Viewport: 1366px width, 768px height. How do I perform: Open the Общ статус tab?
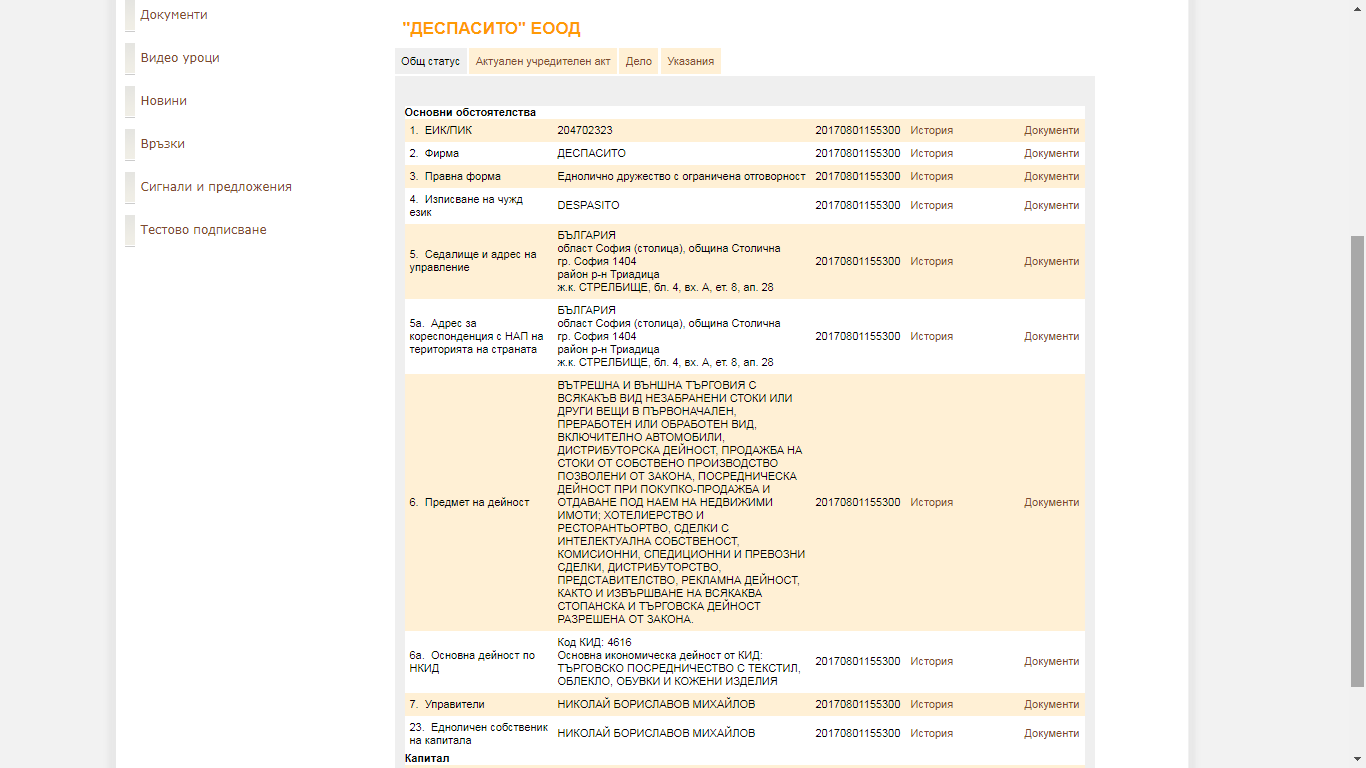coord(430,61)
